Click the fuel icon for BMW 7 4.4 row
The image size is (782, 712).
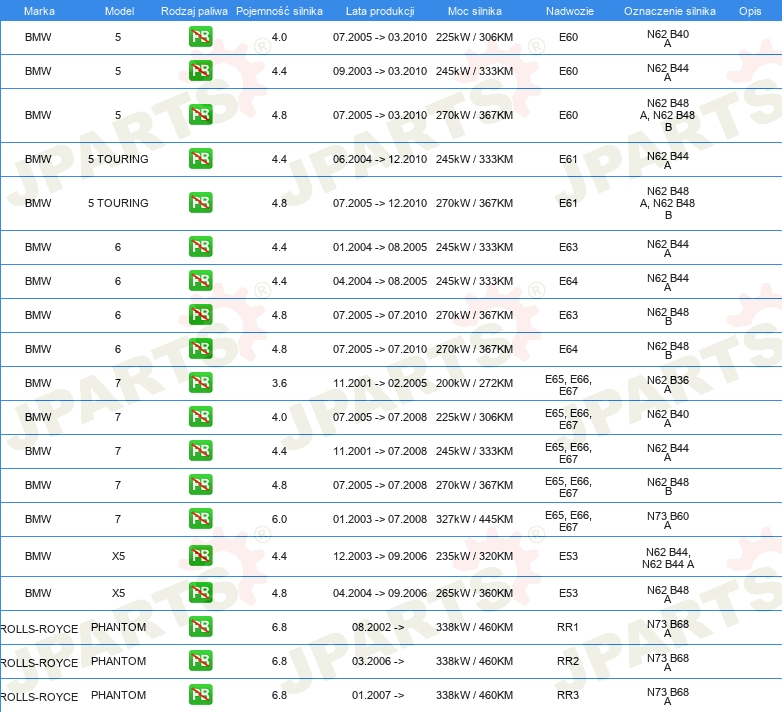click(x=200, y=451)
